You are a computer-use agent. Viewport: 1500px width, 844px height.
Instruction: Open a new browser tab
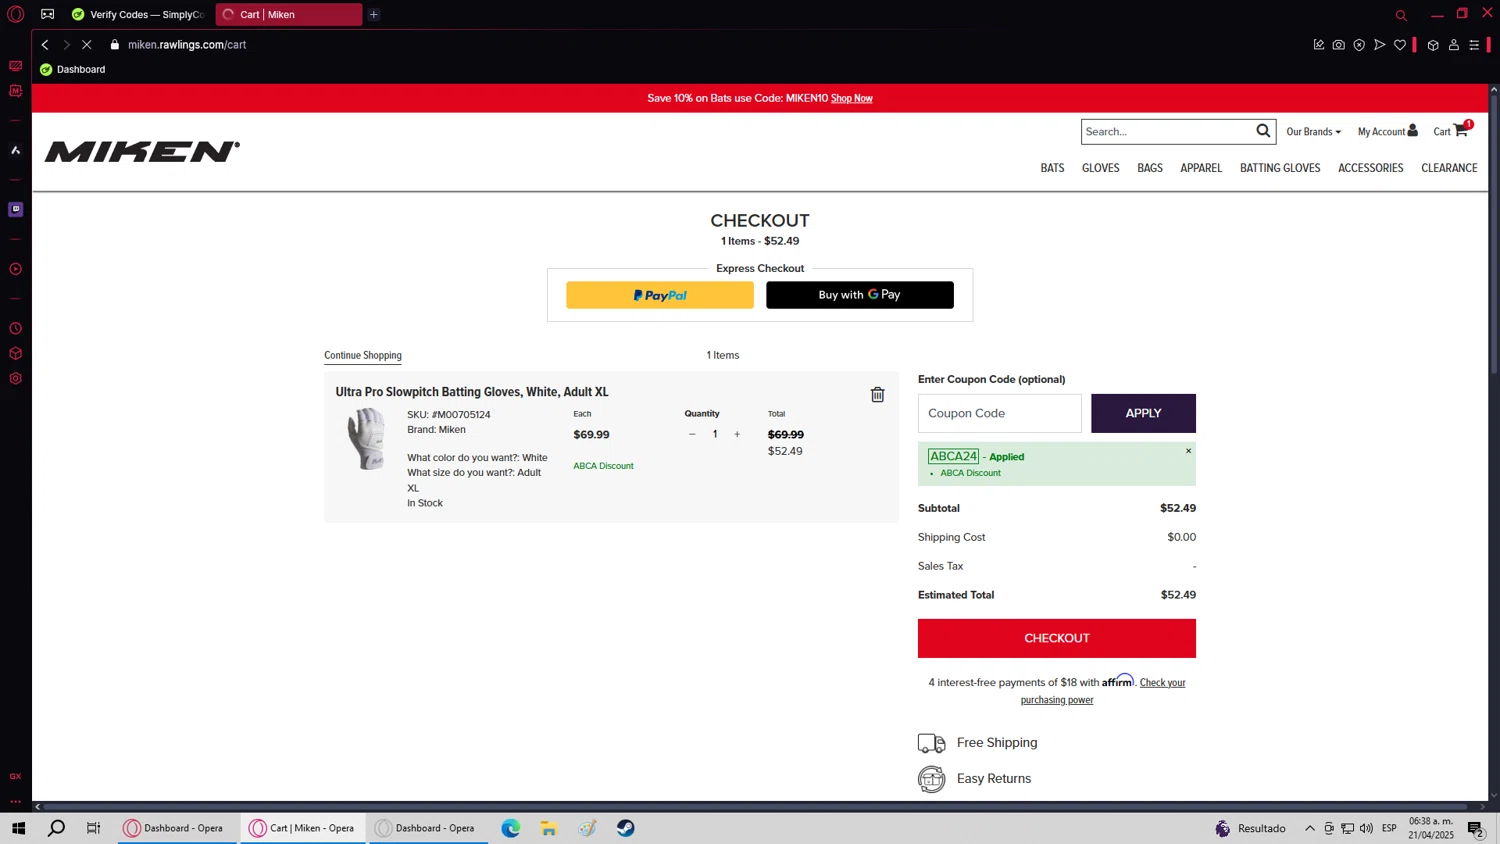pyautogui.click(x=373, y=15)
